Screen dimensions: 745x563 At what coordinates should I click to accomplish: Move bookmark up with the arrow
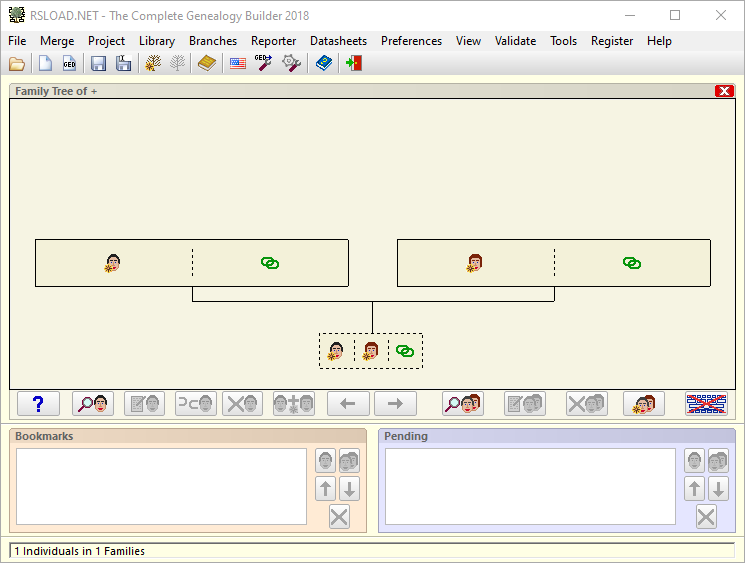(x=325, y=489)
